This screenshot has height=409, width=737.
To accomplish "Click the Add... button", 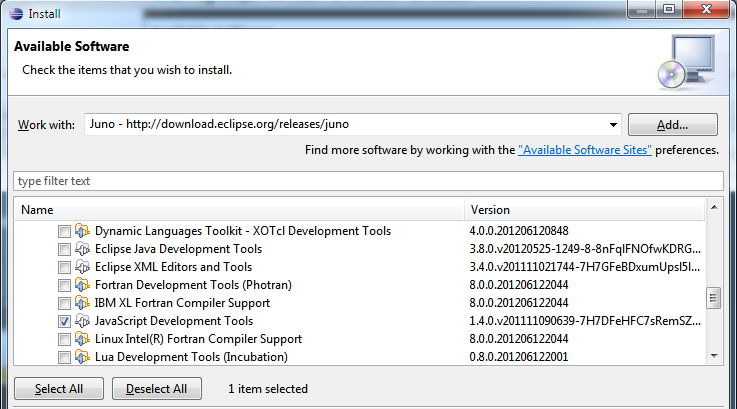I will tap(673, 125).
